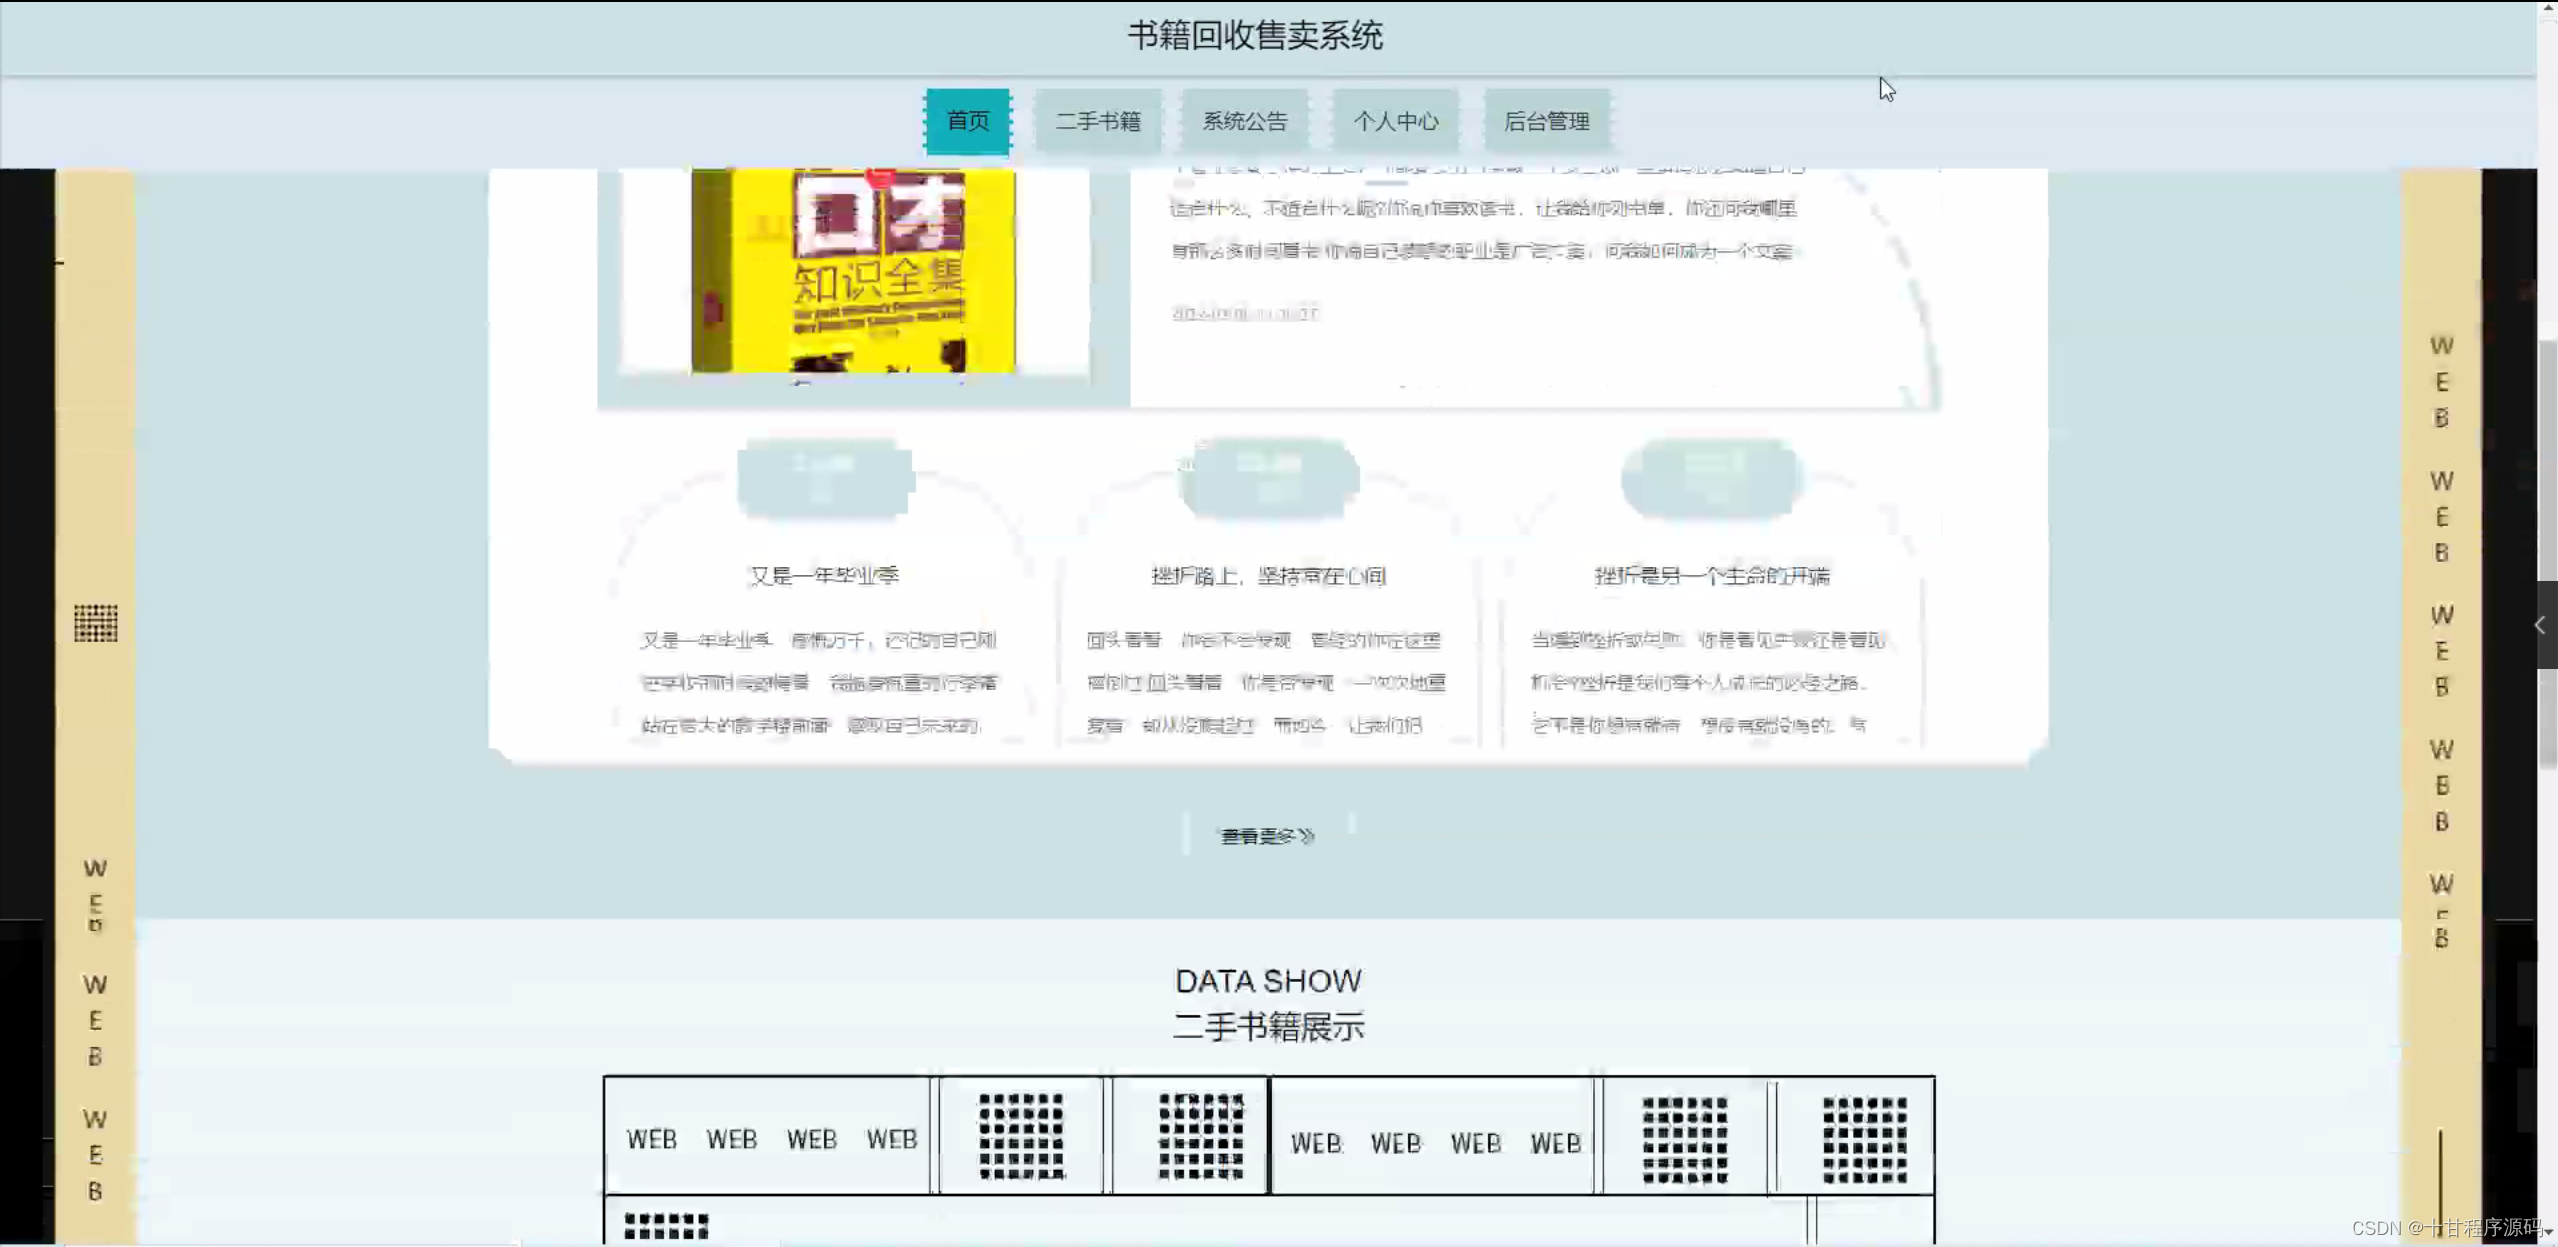Open 个人中心 from the nav bar

[x=1395, y=121]
